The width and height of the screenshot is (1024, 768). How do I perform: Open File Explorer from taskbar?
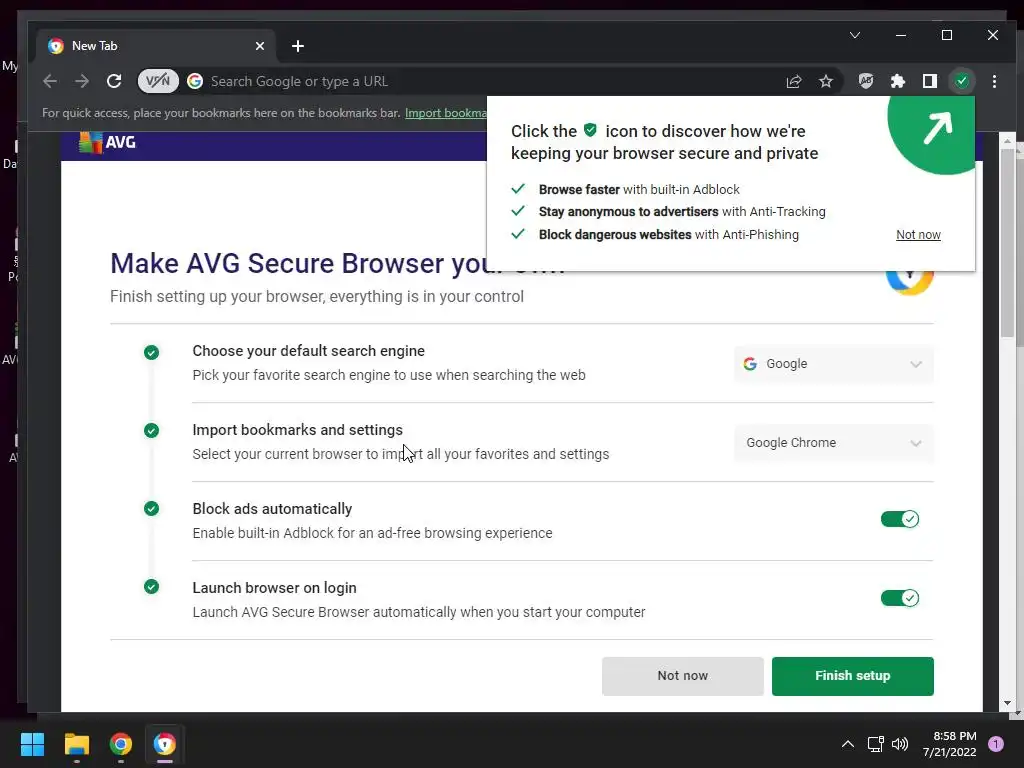pyautogui.click(x=76, y=744)
